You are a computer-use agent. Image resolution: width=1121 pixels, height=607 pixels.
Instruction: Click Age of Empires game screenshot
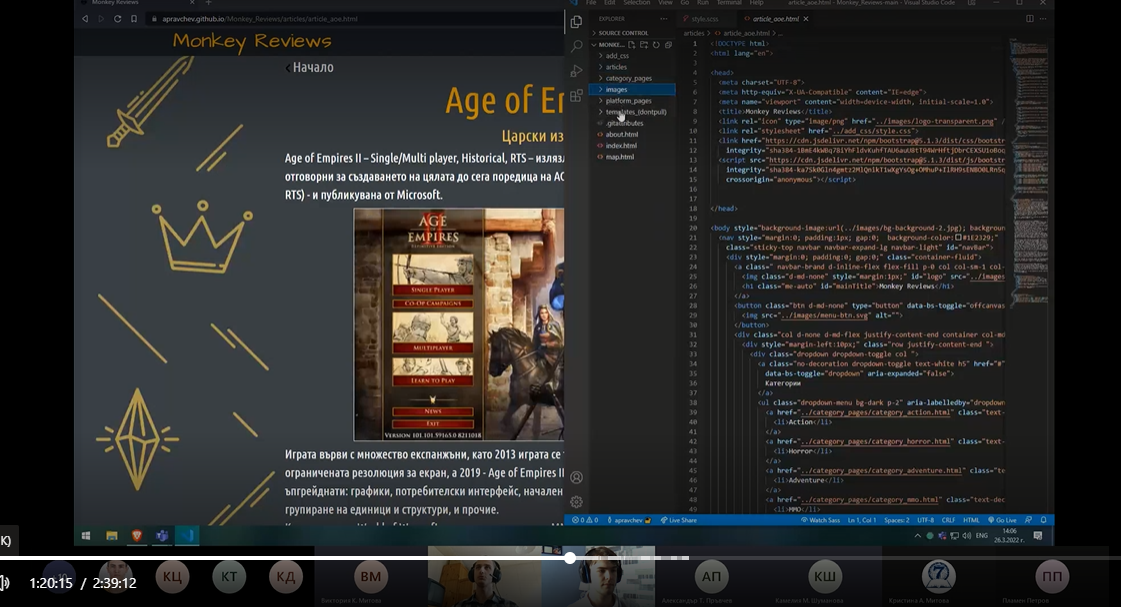click(x=458, y=325)
